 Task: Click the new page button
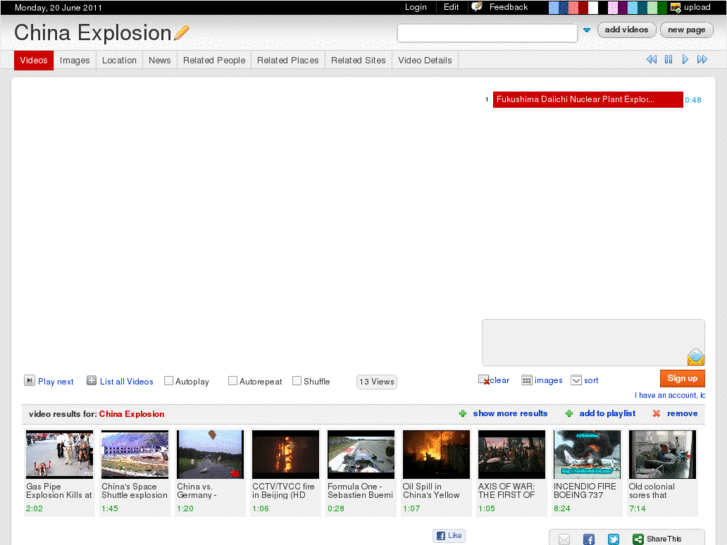coord(686,30)
